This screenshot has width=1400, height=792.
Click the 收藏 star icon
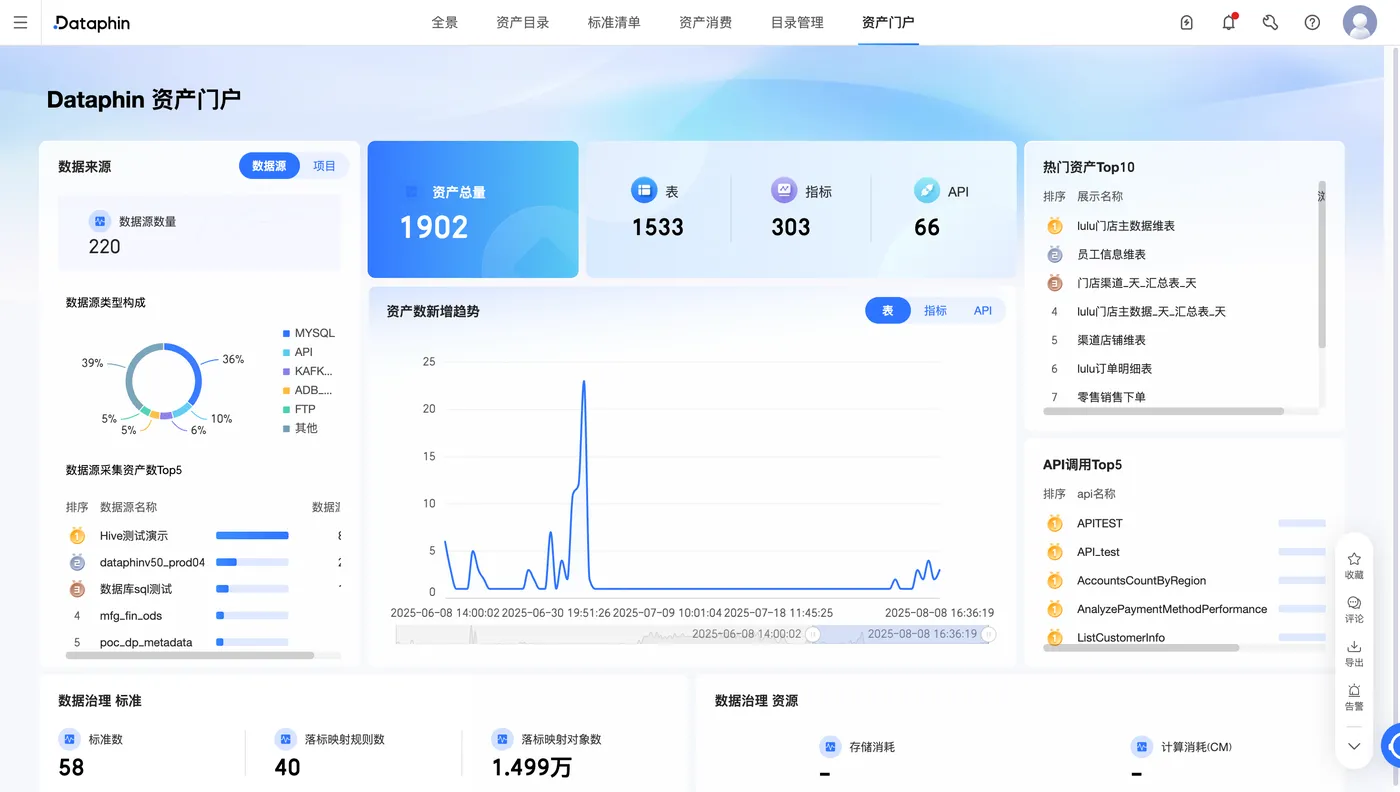point(1354,559)
